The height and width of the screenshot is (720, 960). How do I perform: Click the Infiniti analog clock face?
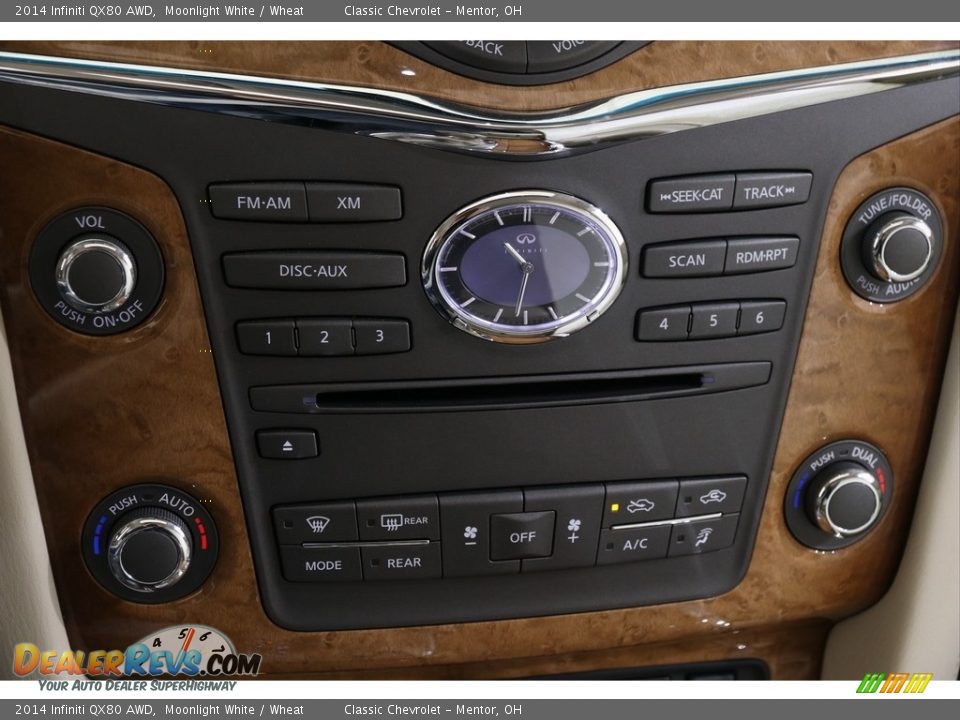click(x=525, y=265)
